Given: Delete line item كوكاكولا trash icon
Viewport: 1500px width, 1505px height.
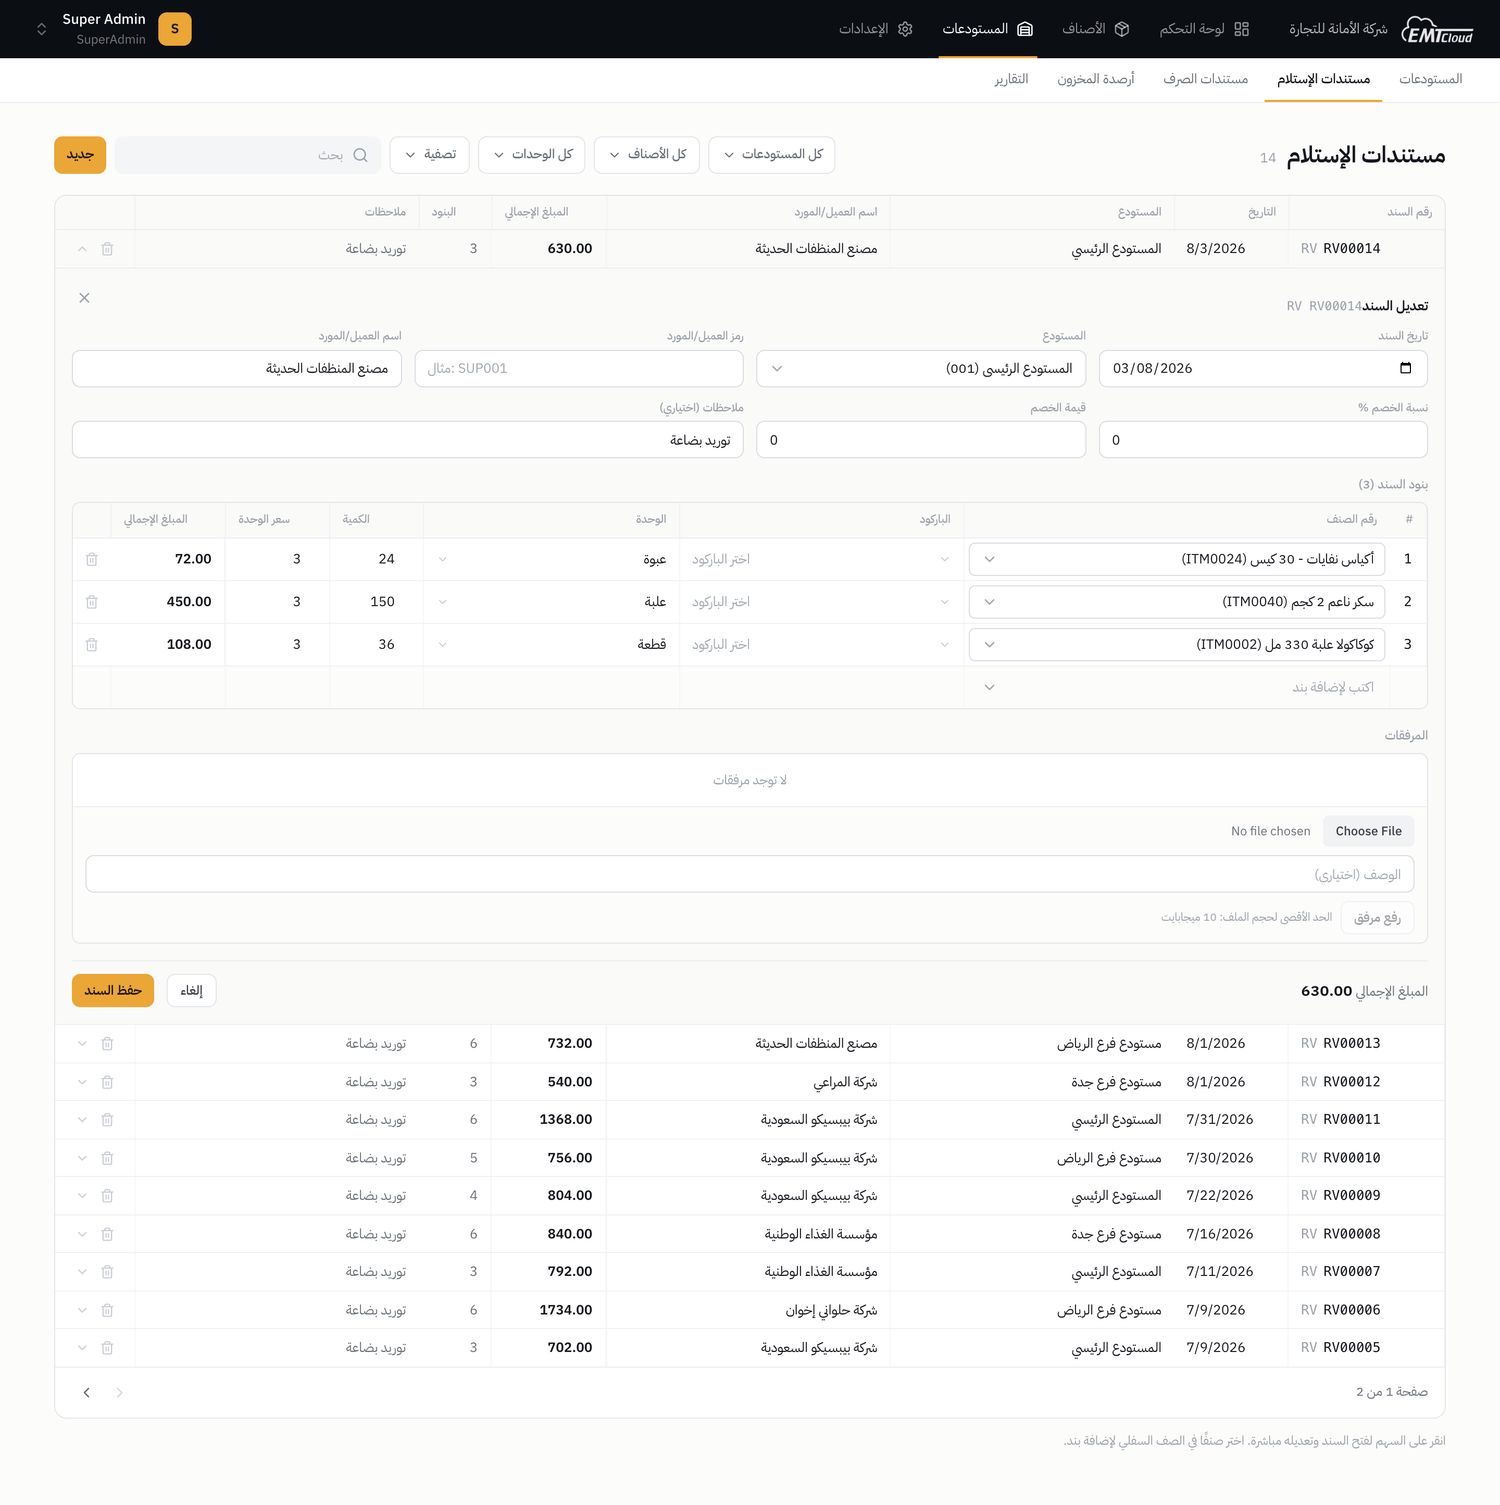Looking at the screenshot, I should coord(92,645).
